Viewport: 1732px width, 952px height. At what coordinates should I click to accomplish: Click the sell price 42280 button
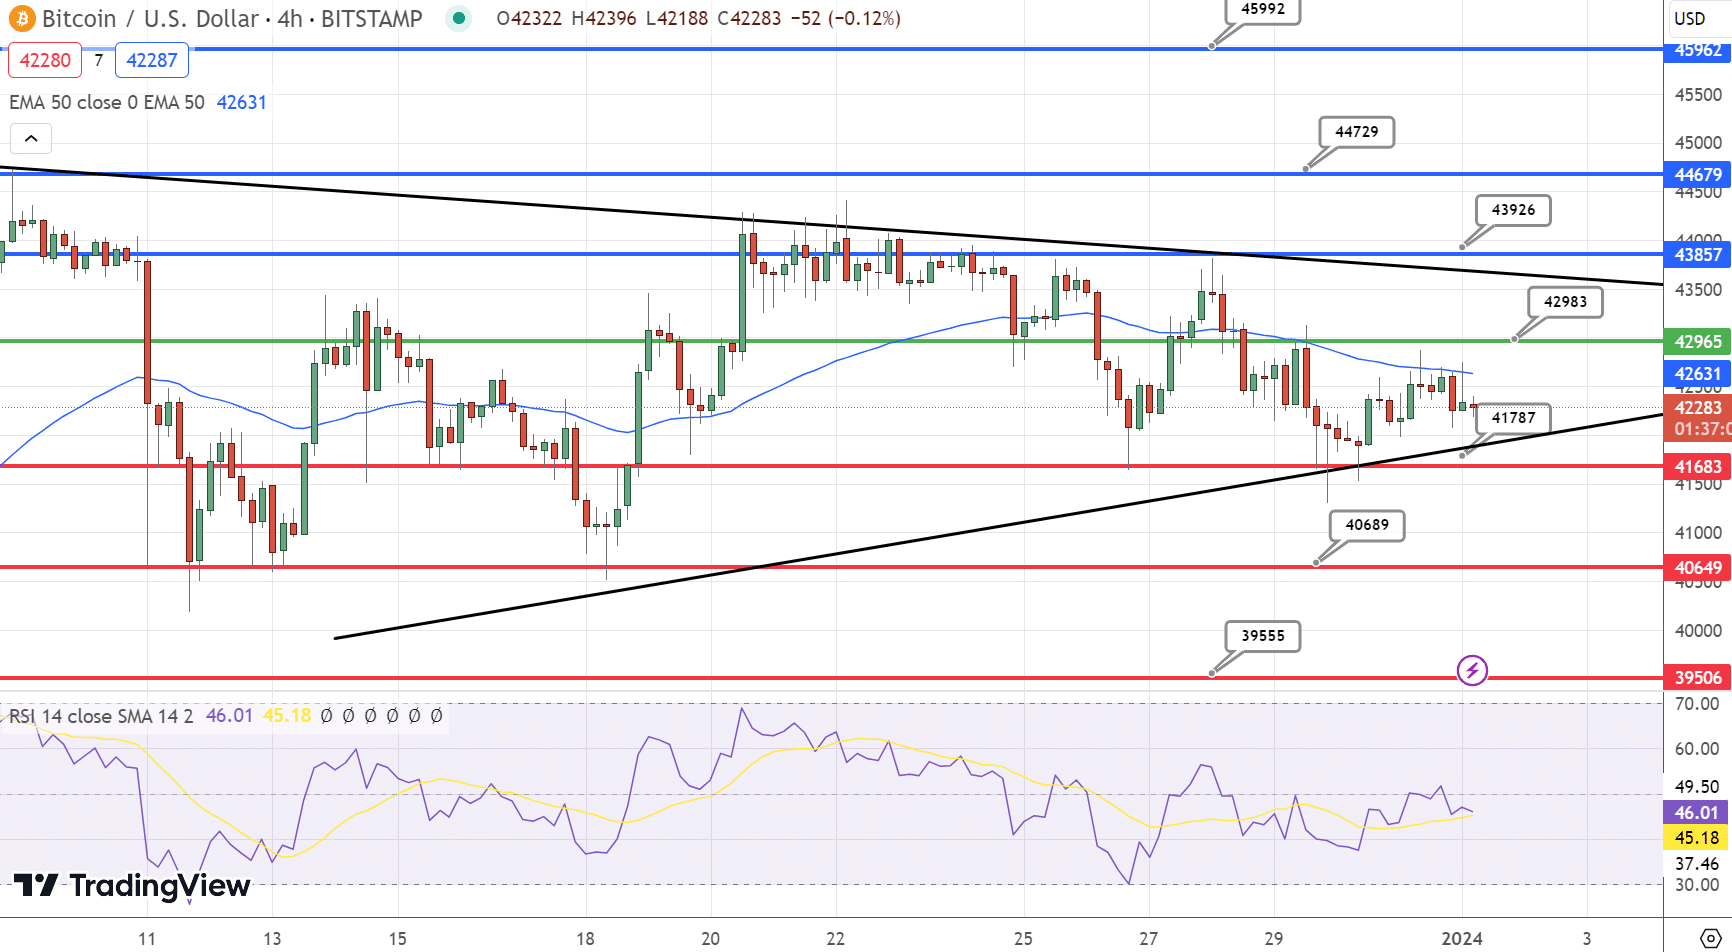pyautogui.click(x=45, y=60)
